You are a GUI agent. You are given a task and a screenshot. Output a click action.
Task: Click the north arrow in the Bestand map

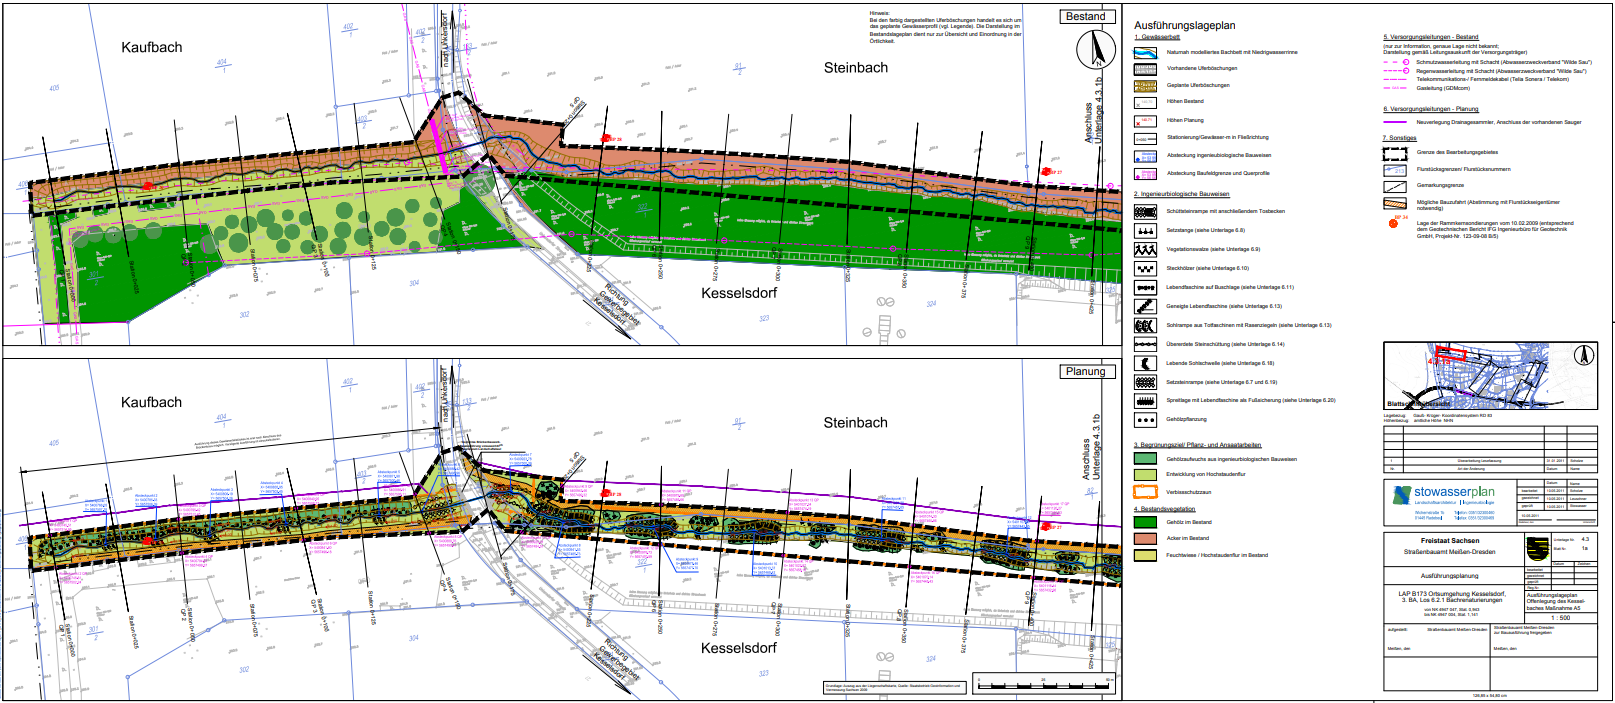tap(1096, 50)
